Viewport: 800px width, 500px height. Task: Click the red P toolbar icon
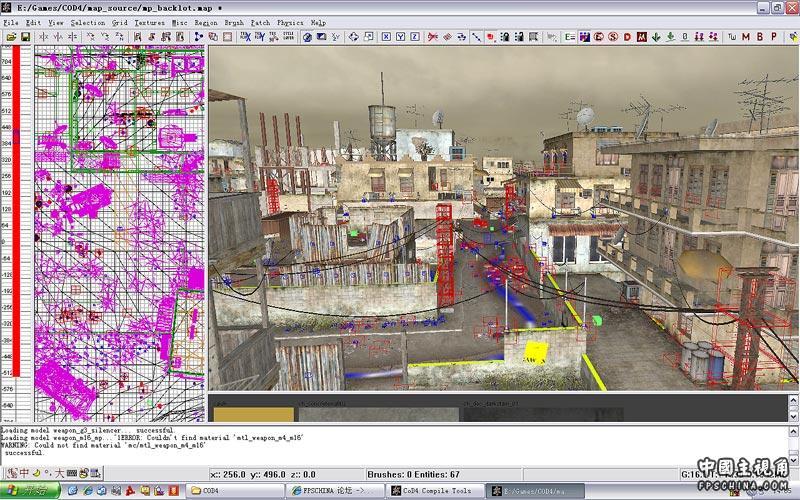tap(773, 37)
